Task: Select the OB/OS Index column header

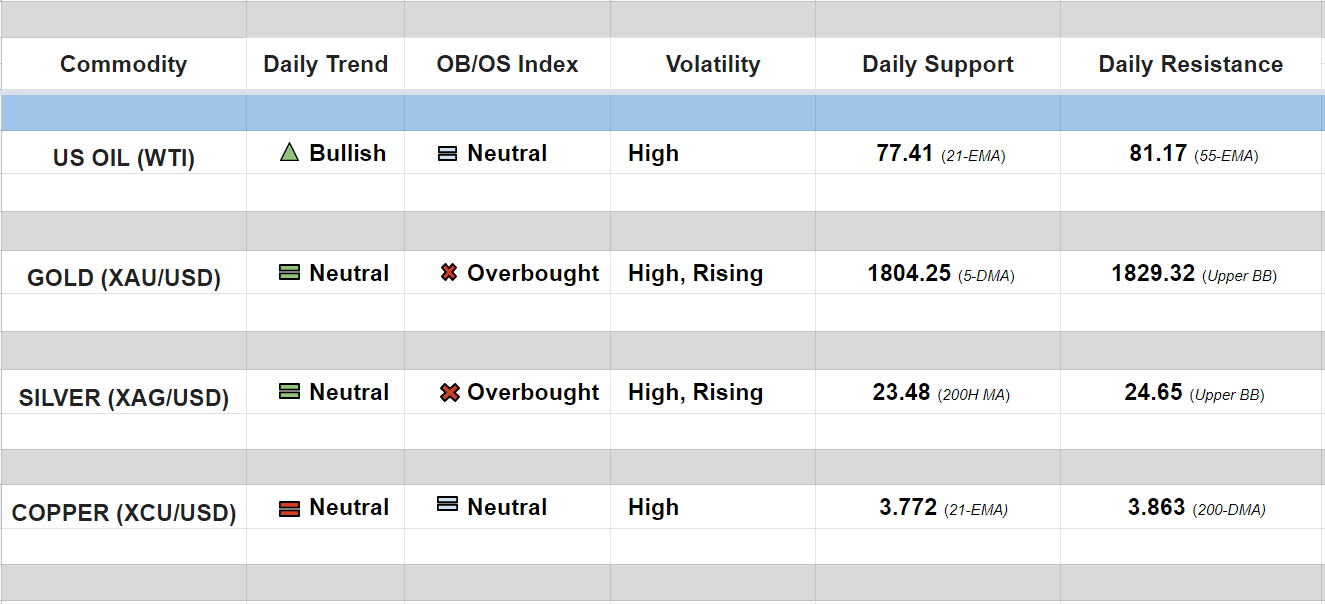Action: pos(507,64)
